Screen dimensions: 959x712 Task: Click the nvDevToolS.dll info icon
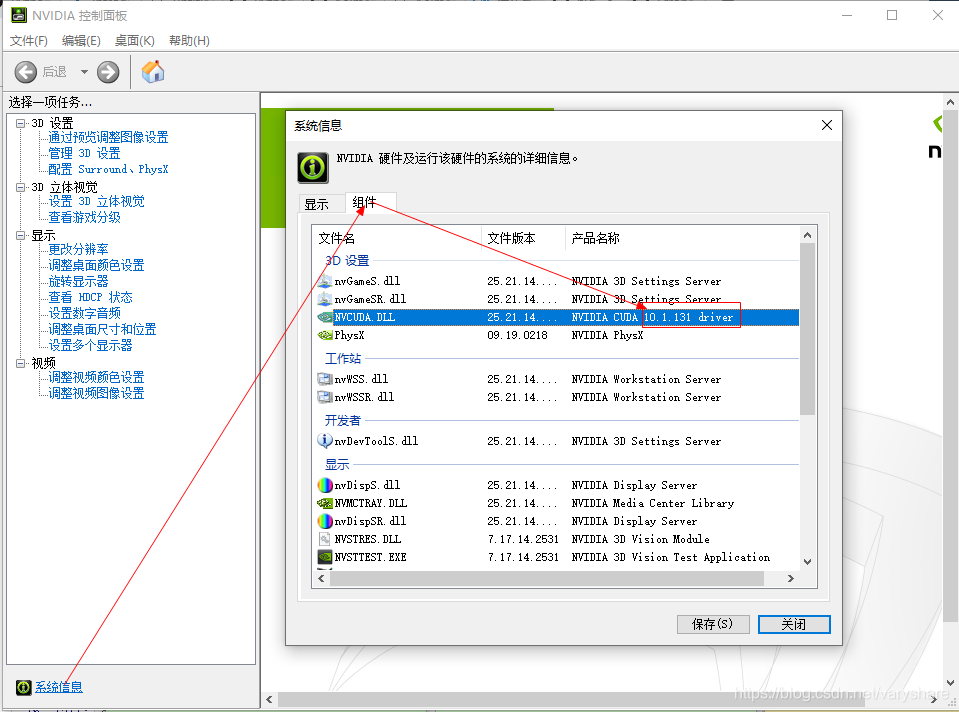pos(325,440)
